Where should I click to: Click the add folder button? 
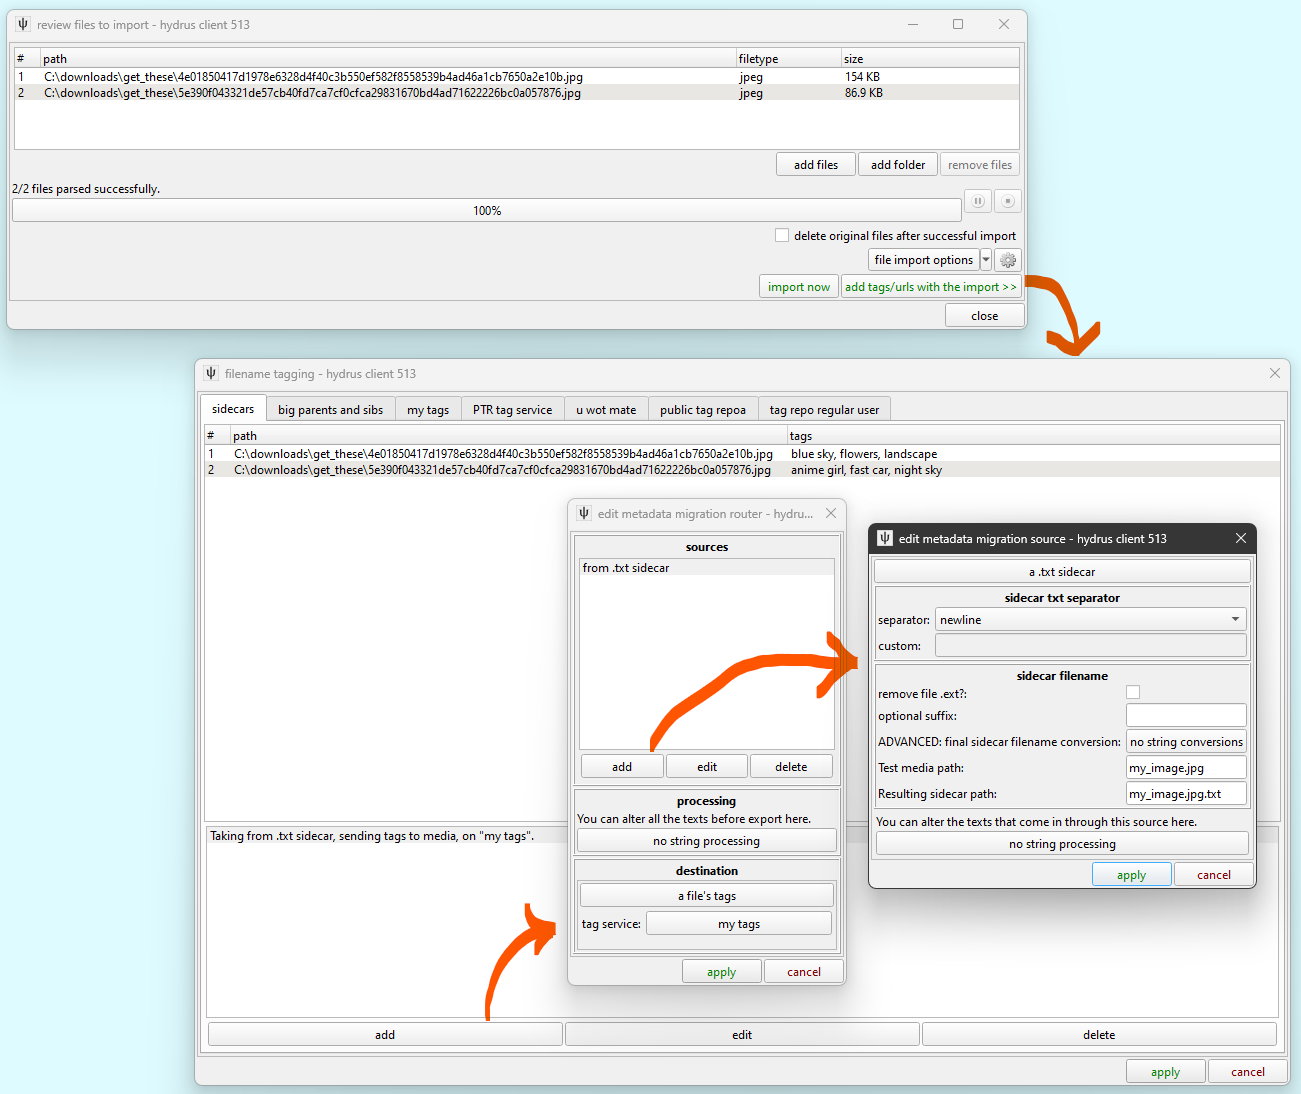(898, 165)
